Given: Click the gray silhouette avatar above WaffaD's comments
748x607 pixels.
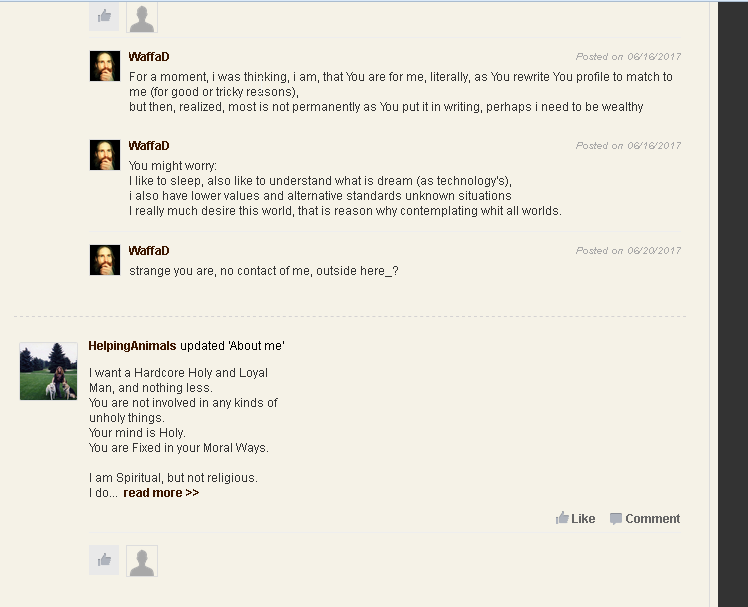Looking at the screenshot, I should click(142, 17).
